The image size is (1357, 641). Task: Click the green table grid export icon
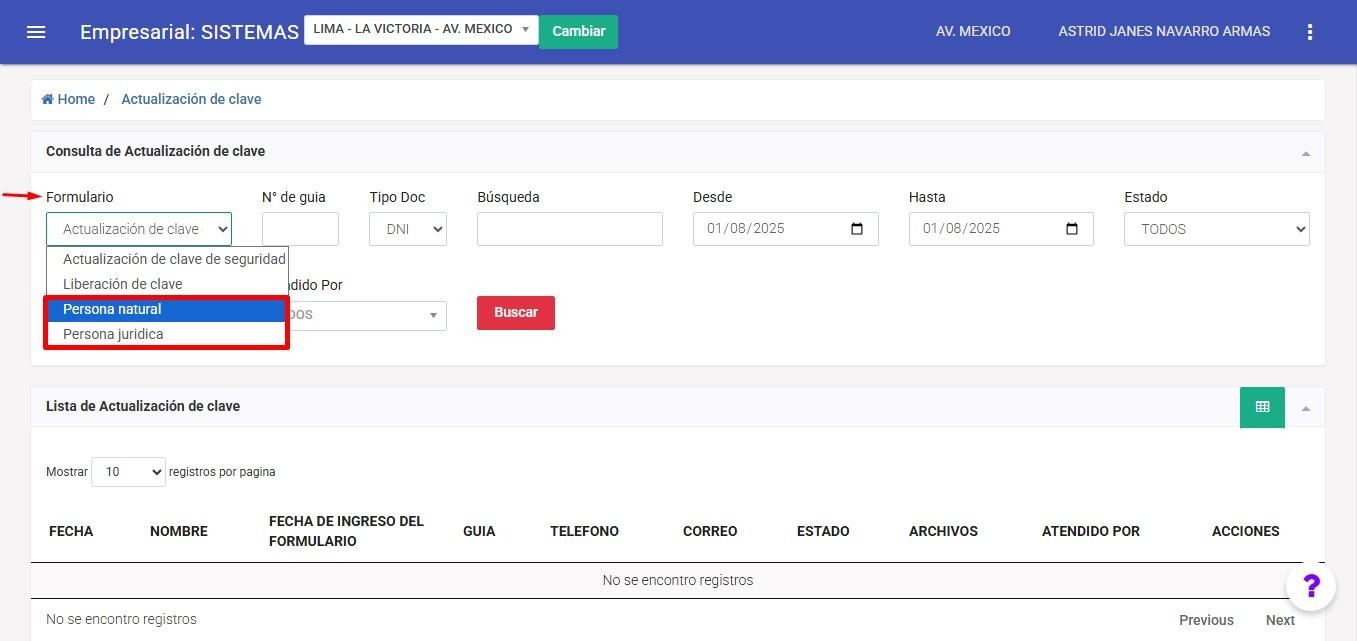[1262, 407]
